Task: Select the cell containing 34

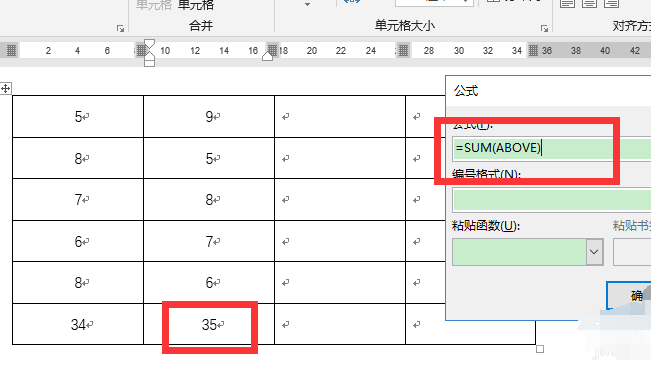Action: click(x=78, y=324)
